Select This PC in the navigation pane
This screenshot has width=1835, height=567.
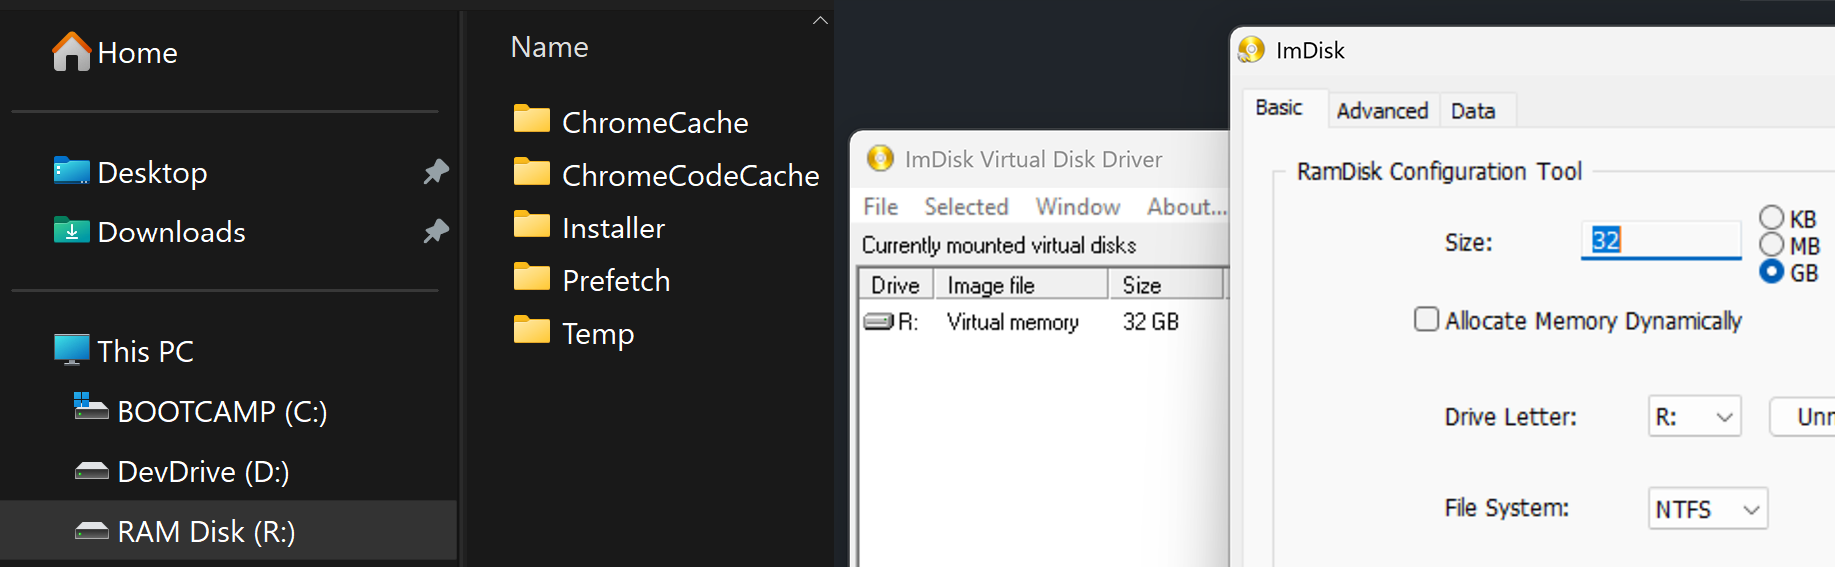tap(145, 351)
